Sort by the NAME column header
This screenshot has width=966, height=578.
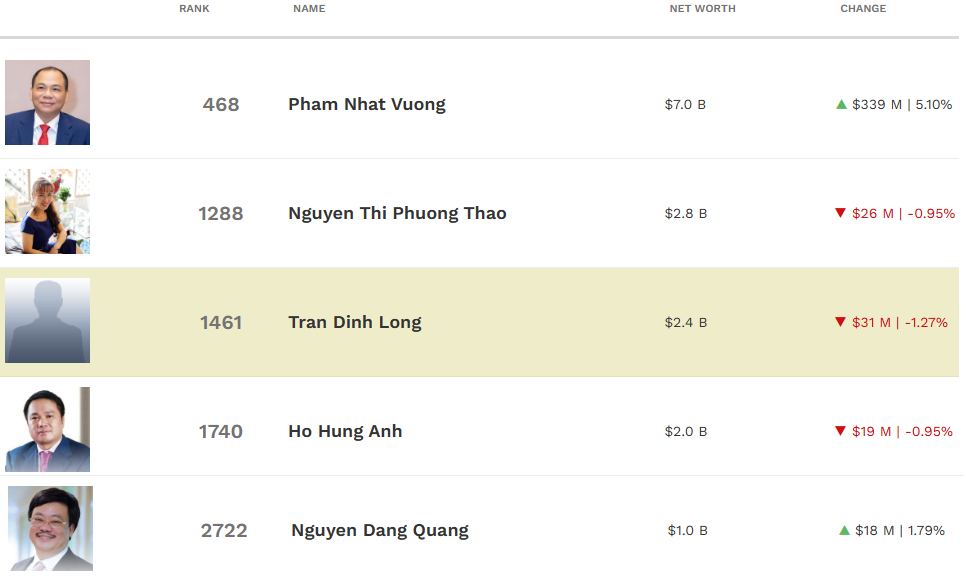pyautogui.click(x=309, y=9)
